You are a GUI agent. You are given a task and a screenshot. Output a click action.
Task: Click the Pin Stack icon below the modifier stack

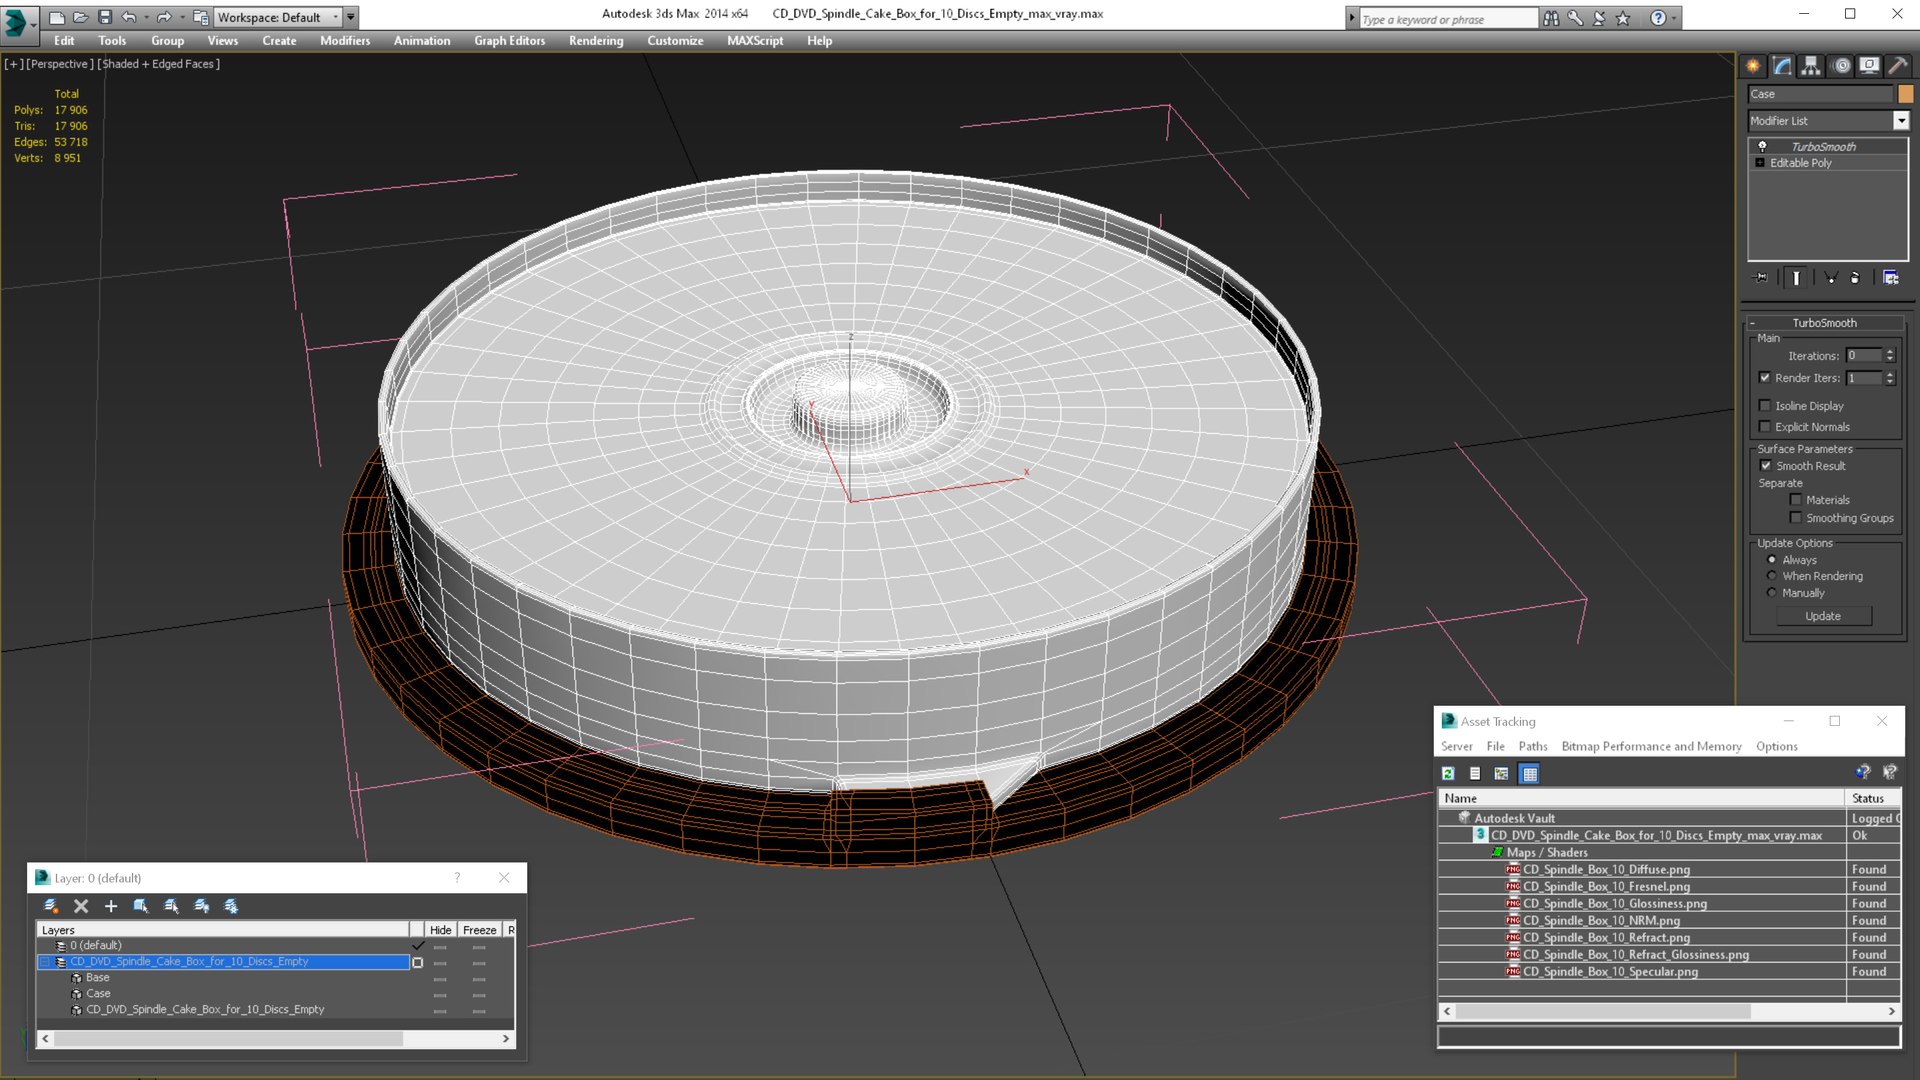point(1761,278)
